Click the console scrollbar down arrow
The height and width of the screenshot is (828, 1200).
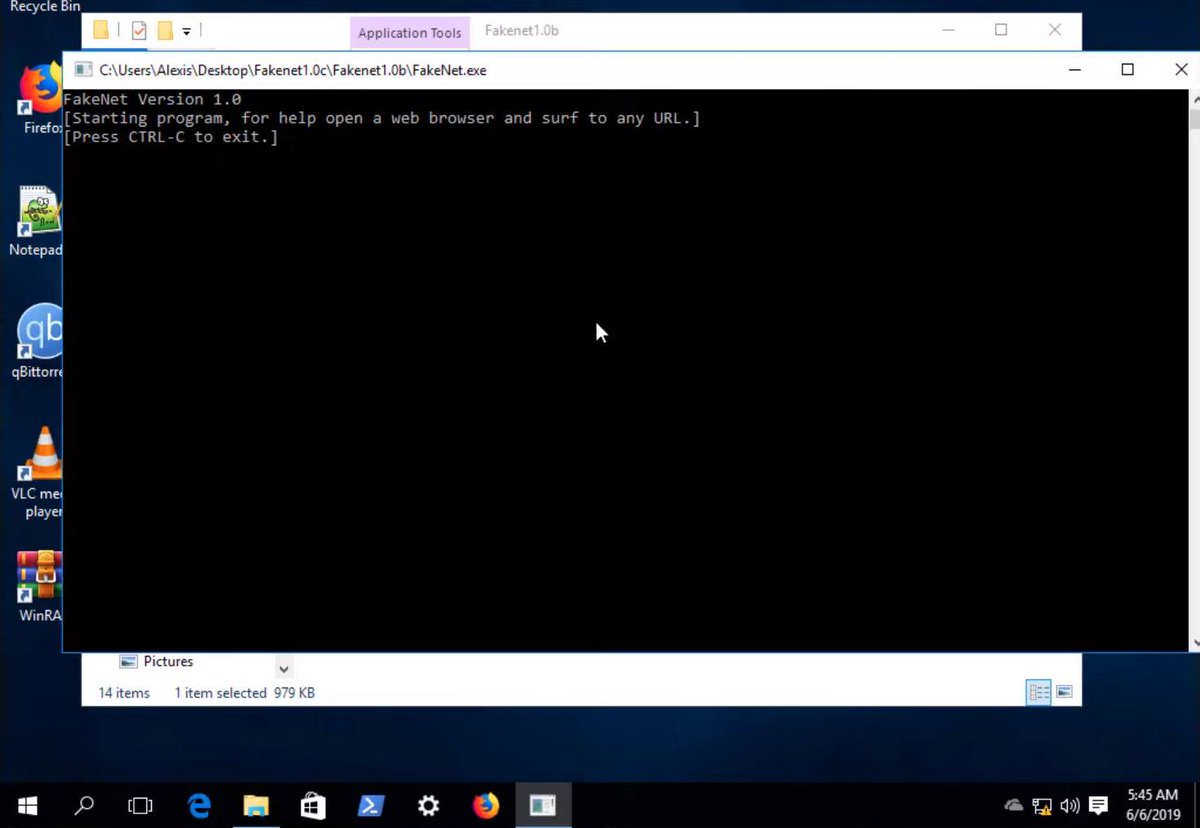click(x=1195, y=643)
